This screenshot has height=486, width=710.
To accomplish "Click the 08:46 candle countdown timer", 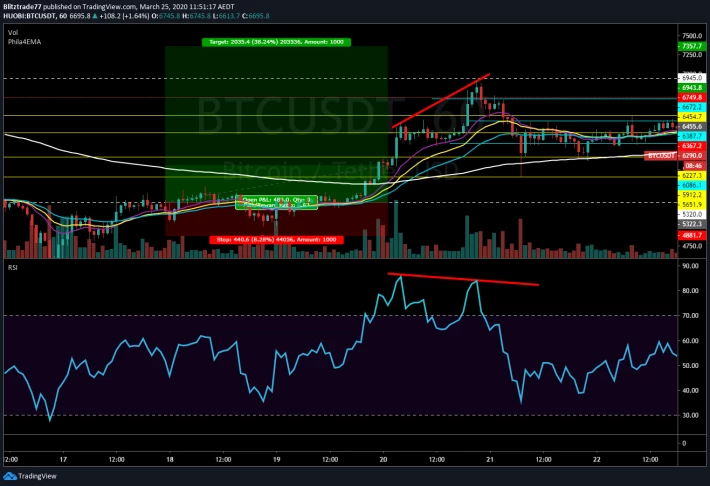I will [691, 166].
